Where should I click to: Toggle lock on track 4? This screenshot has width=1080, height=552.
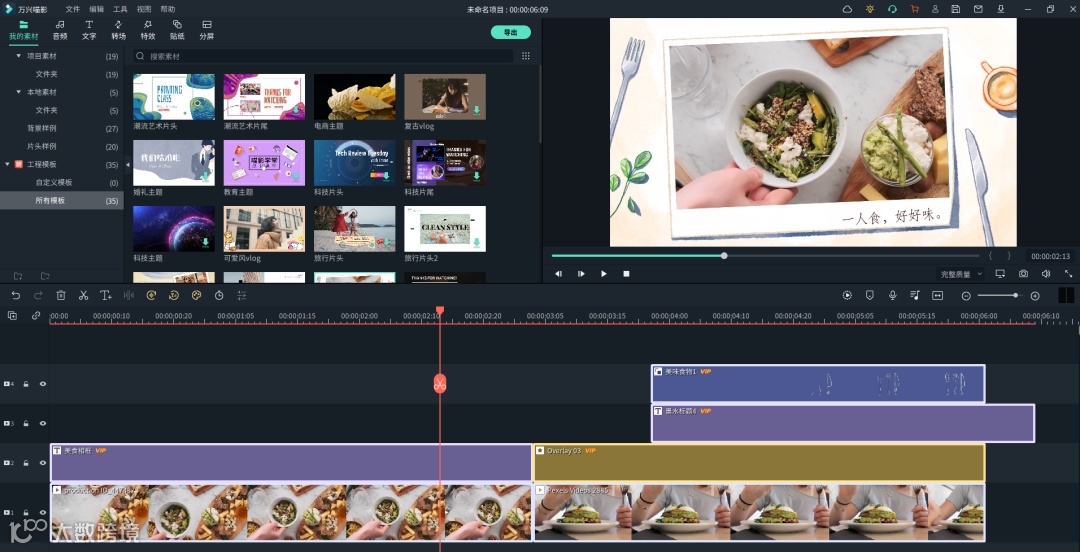[26, 384]
